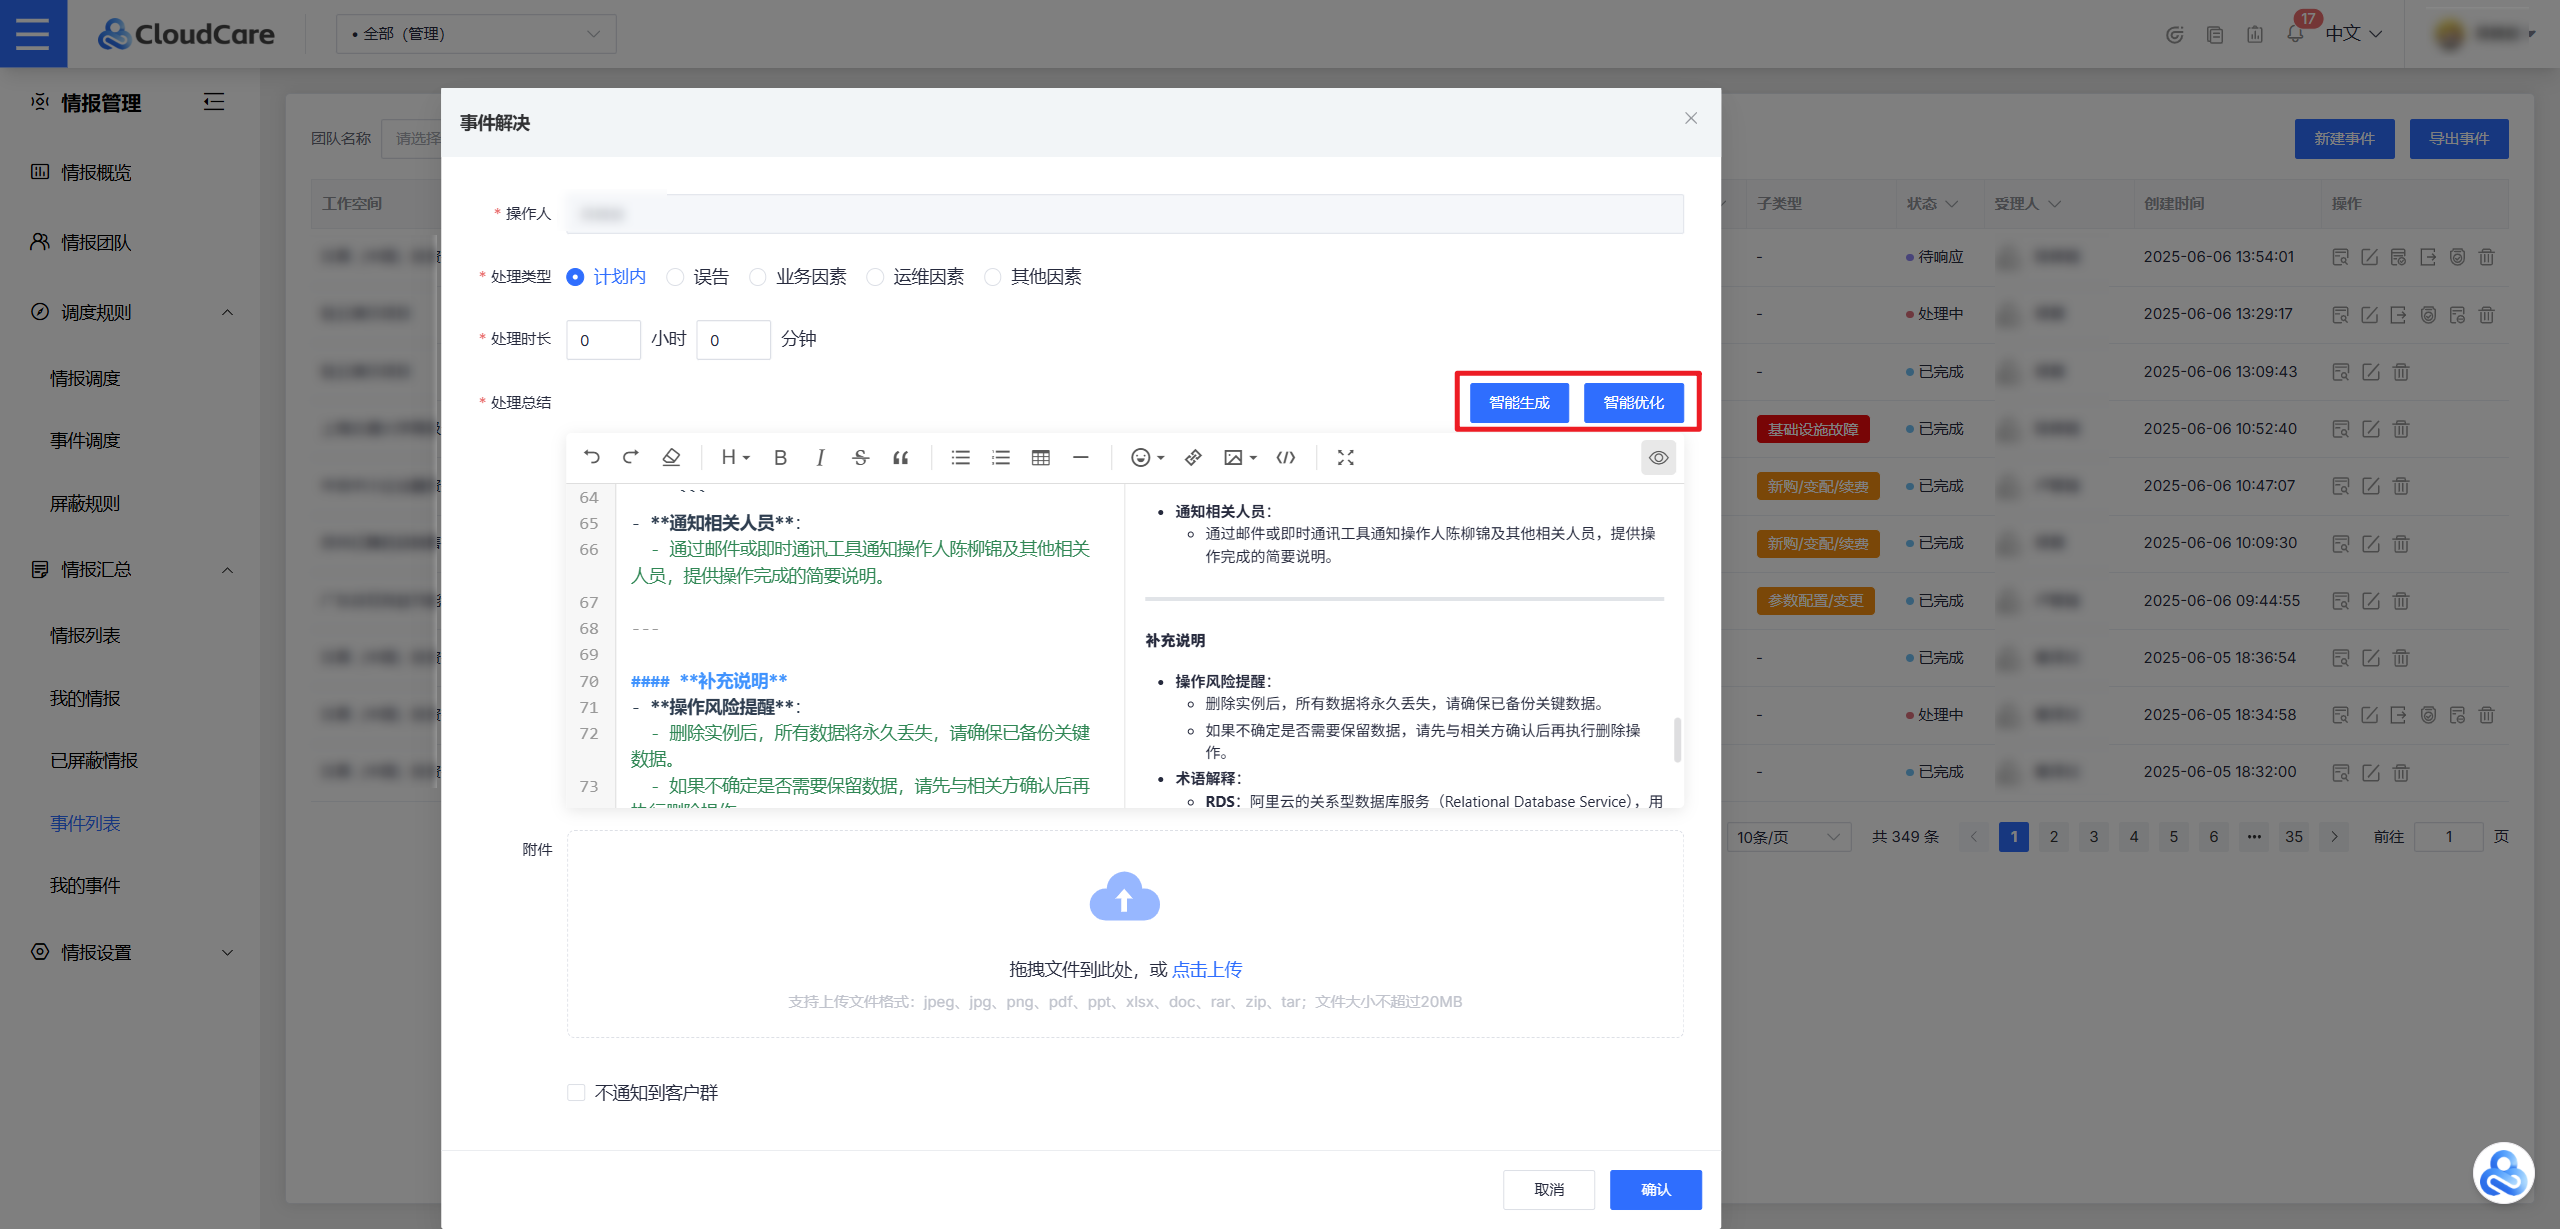Open 屏蔽规则 in sidebar
The width and height of the screenshot is (2560, 1229).
pyautogui.click(x=85, y=503)
